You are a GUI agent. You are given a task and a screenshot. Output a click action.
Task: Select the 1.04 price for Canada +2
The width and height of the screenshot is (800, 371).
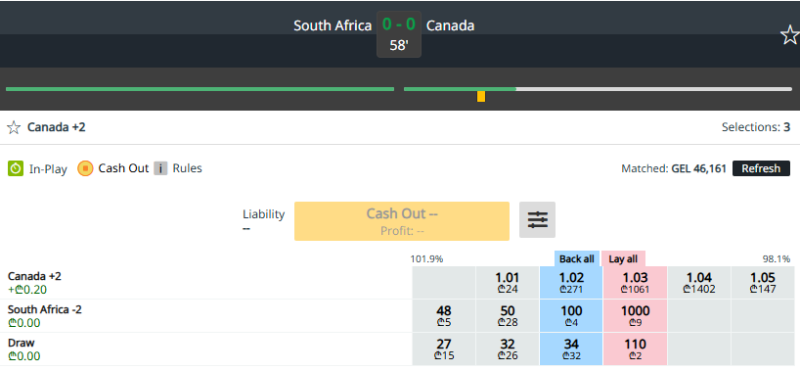(698, 282)
